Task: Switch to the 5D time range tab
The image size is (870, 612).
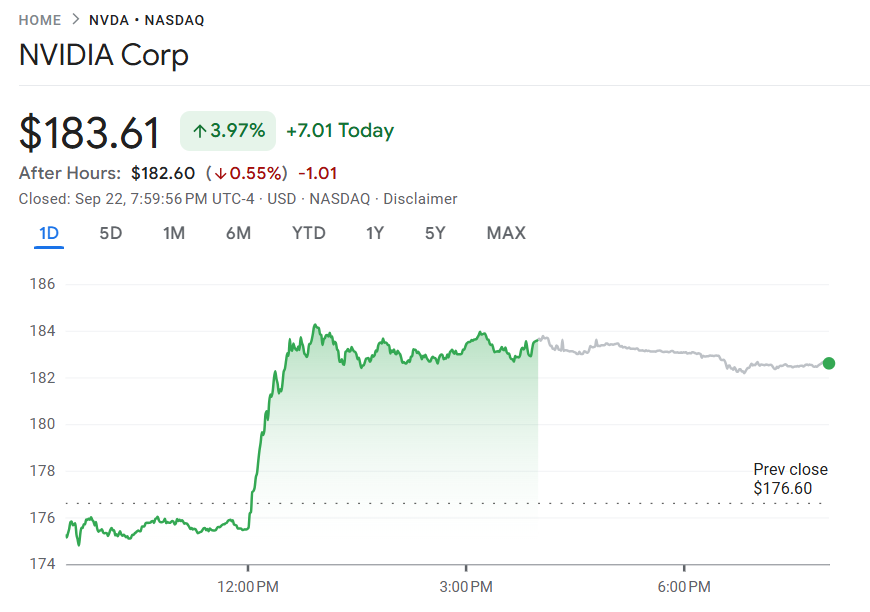Action: pyautogui.click(x=110, y=233)
